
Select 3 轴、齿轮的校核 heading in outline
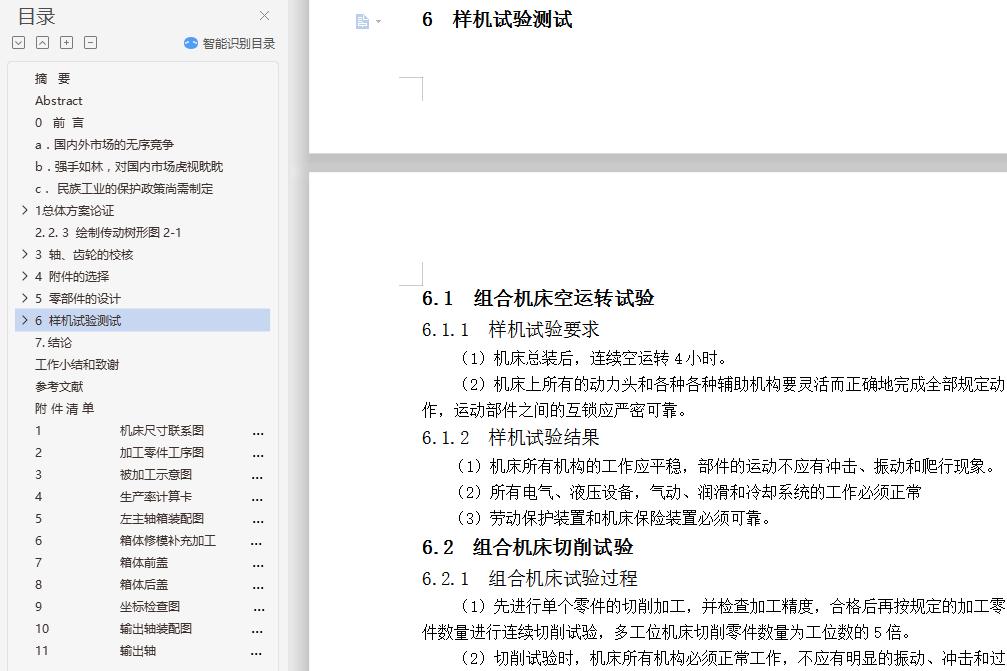[83, 255]
